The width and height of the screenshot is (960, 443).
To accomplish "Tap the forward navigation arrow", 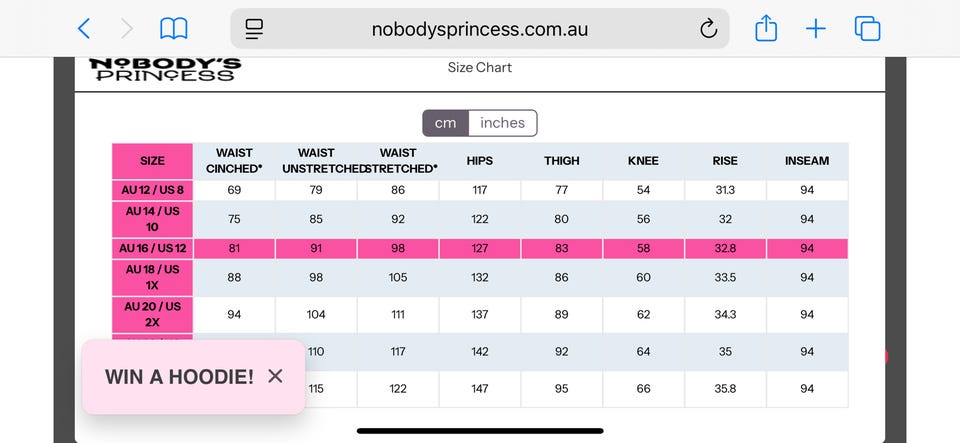I will tap(127, 29).
